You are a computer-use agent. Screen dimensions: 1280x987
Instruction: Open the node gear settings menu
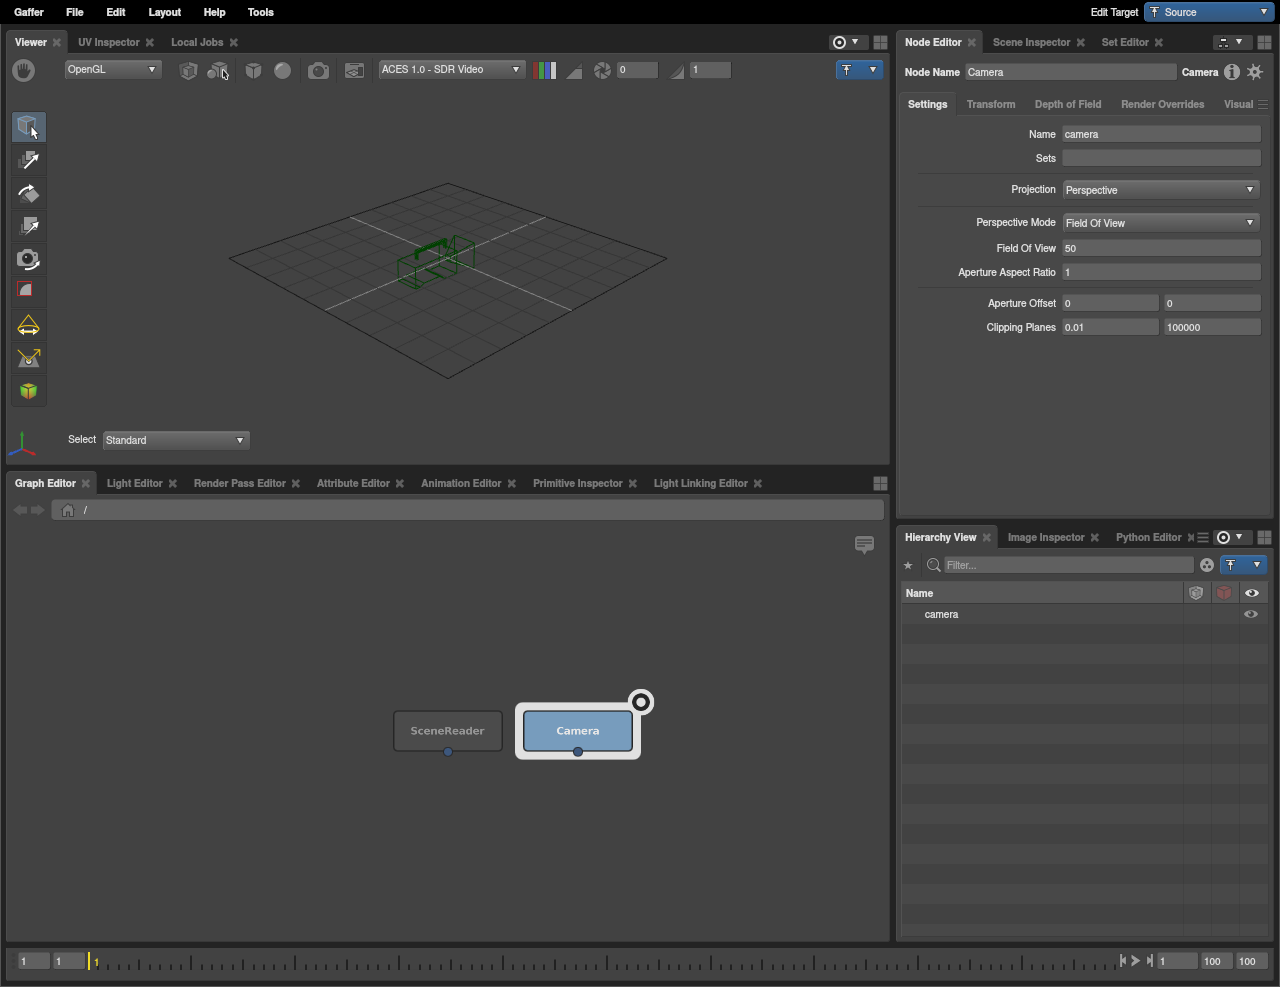coord(1255,72)
